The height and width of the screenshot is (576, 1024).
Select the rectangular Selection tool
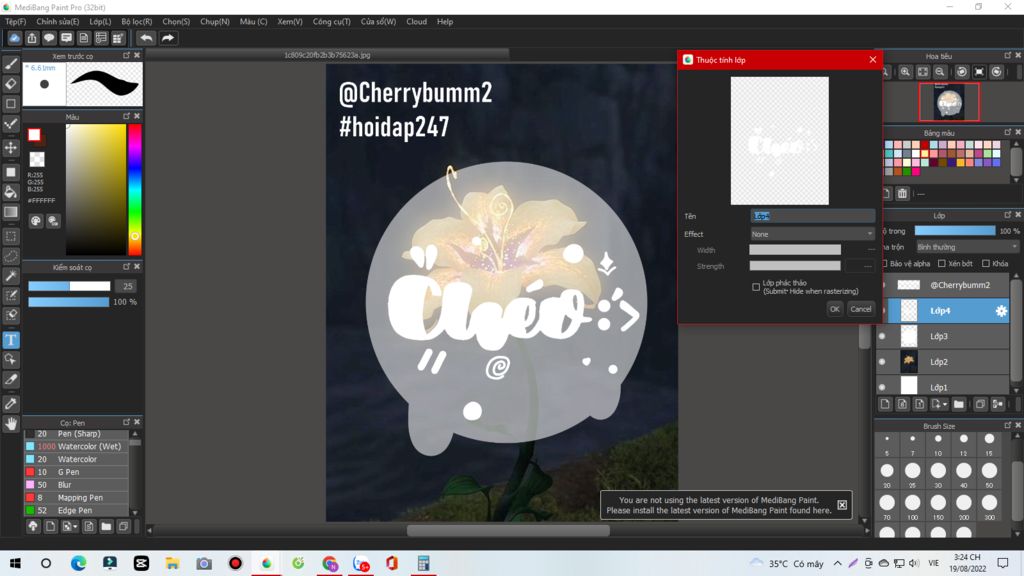11,236
